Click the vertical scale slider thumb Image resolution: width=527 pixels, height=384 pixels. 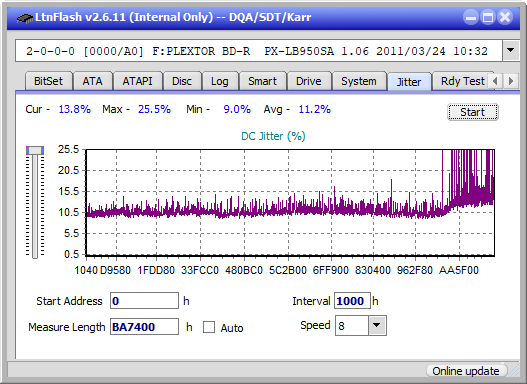[x=35, y=150]
